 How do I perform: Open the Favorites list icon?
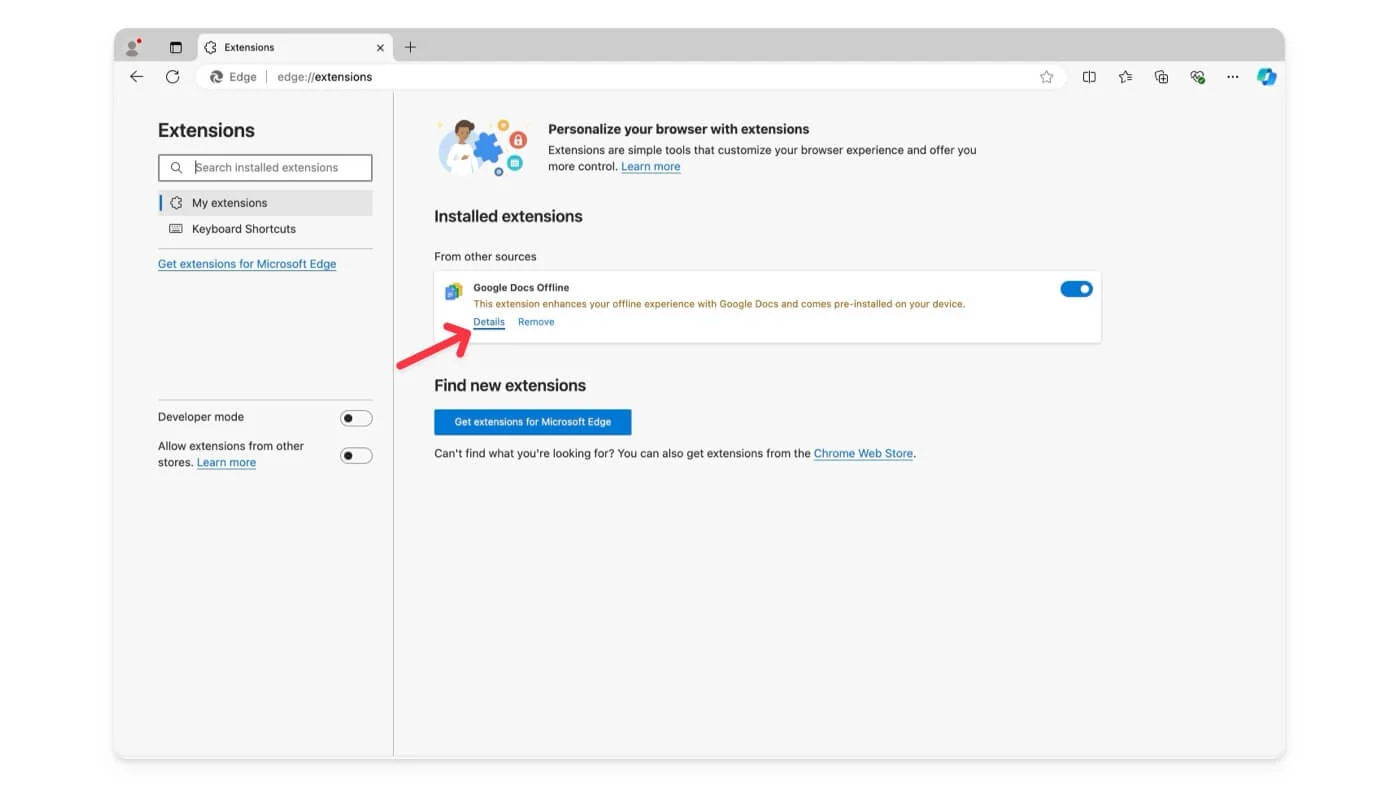[1125, 77]
